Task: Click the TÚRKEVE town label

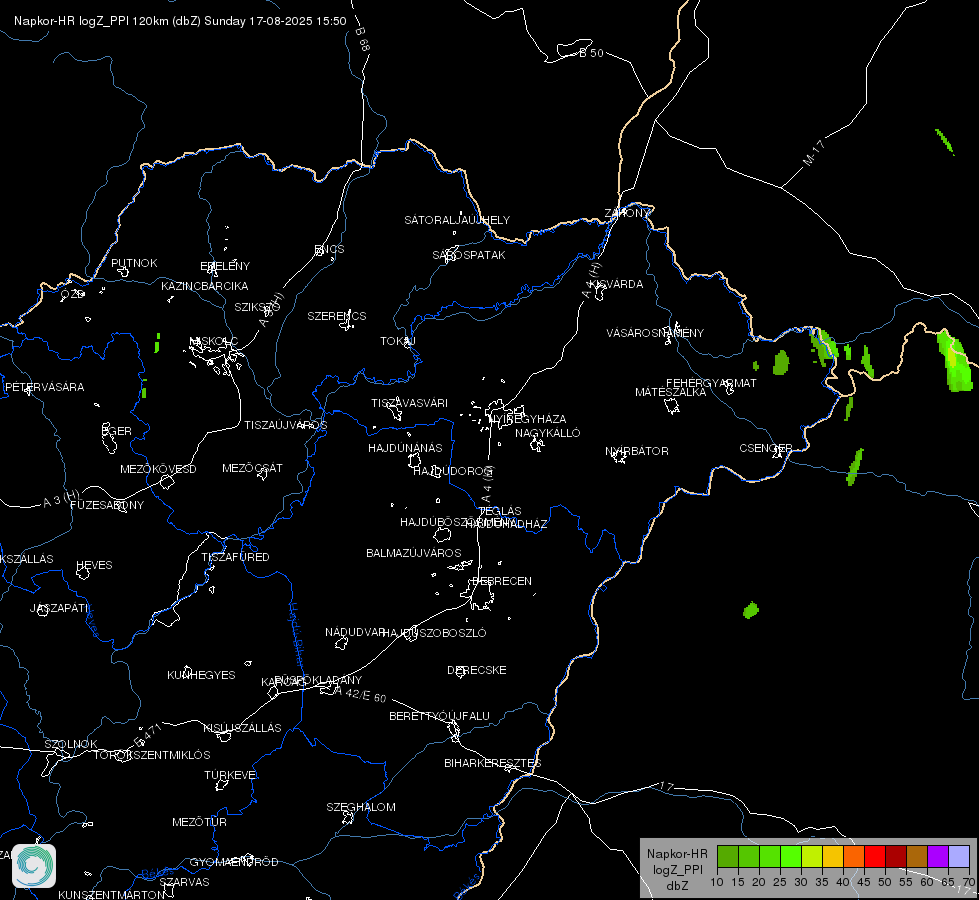Action: 230,774
